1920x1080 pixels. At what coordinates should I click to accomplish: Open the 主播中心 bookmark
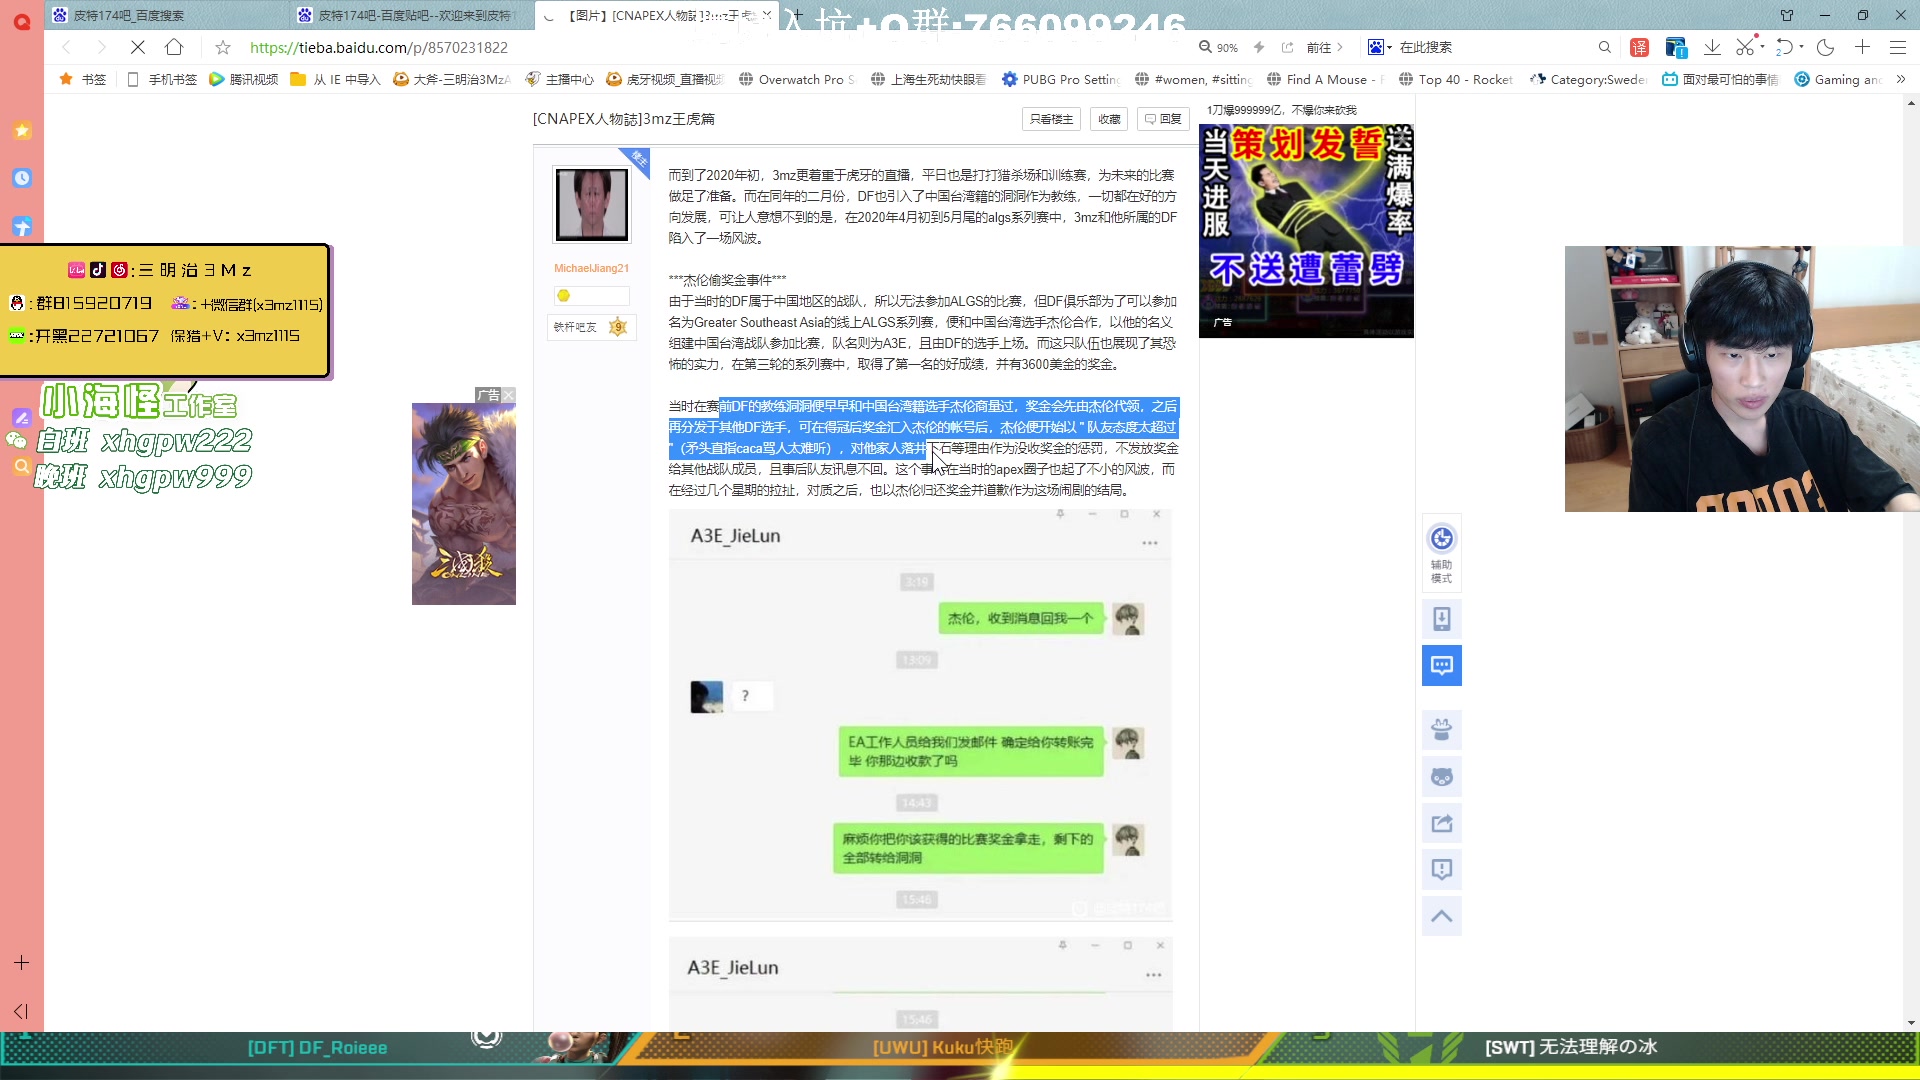(559, 79)
